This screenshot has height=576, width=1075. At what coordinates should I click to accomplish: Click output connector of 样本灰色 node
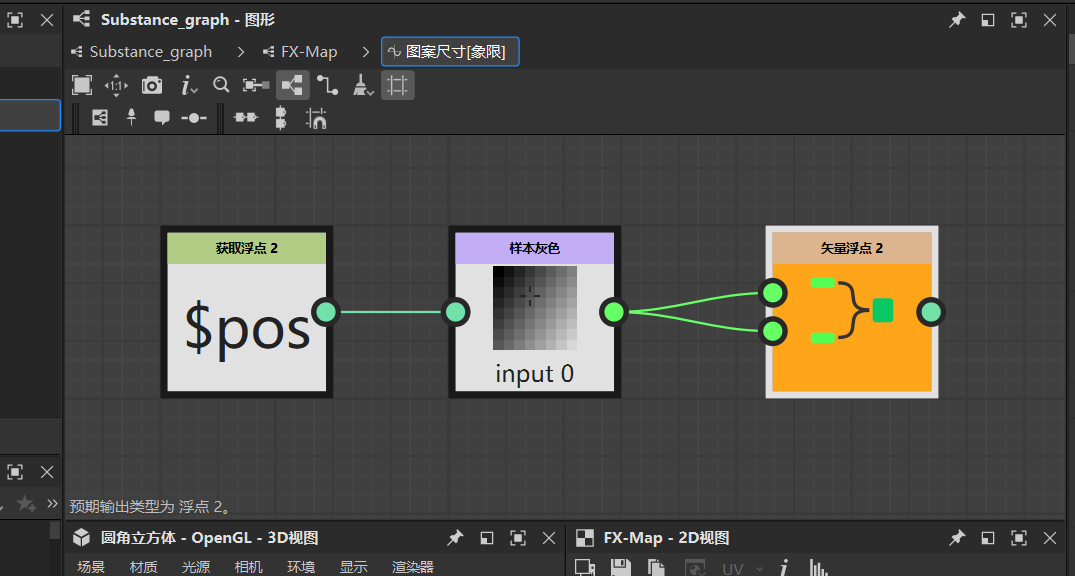pyautogui.click(x=614, y=312)
